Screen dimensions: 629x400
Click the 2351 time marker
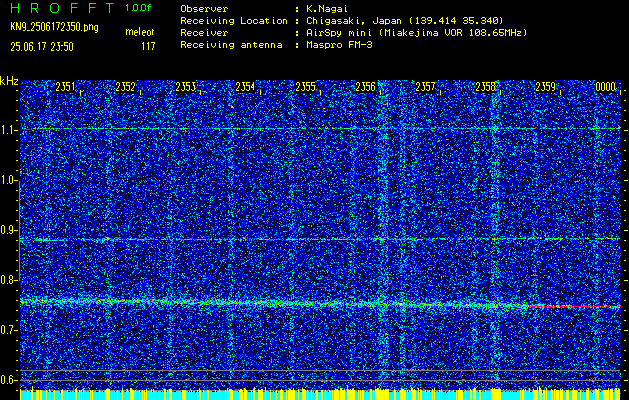click(65, 87)
